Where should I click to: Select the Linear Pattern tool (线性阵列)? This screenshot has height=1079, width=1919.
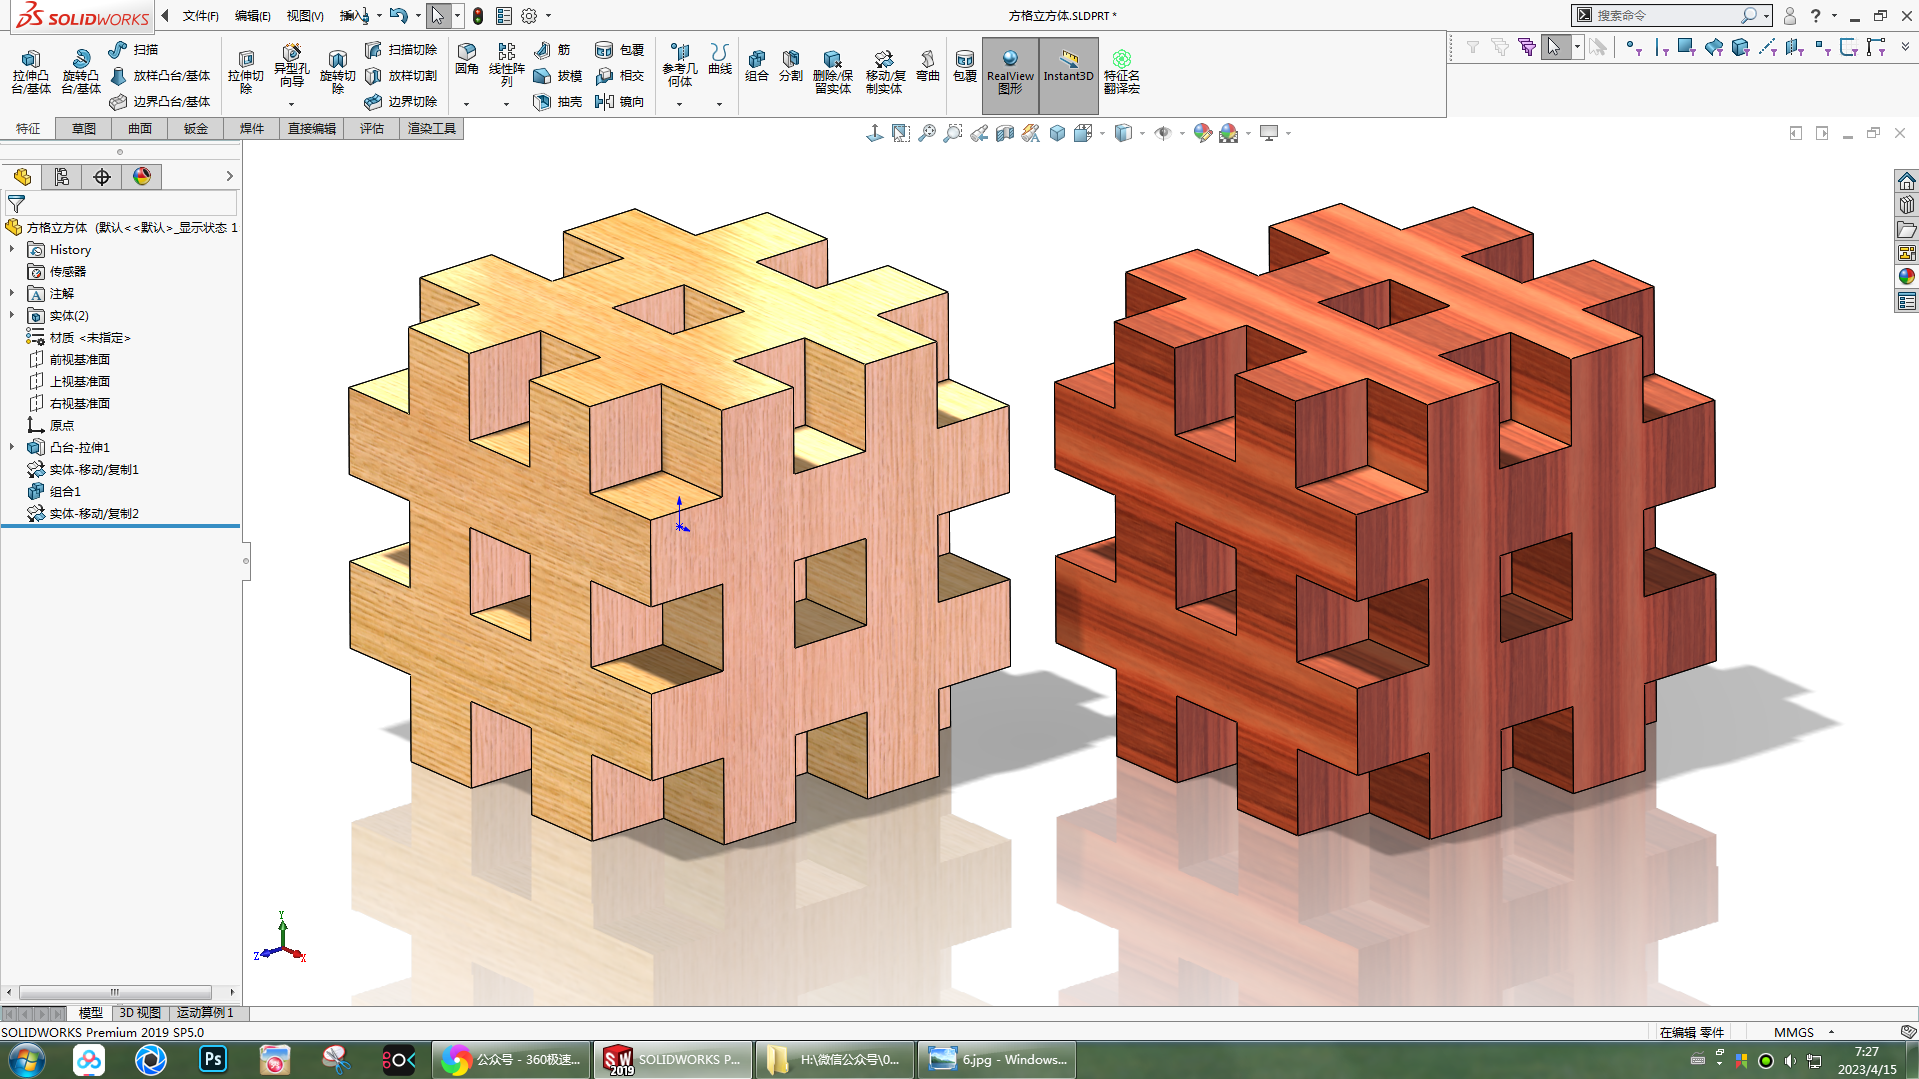[x=507, y=65]
